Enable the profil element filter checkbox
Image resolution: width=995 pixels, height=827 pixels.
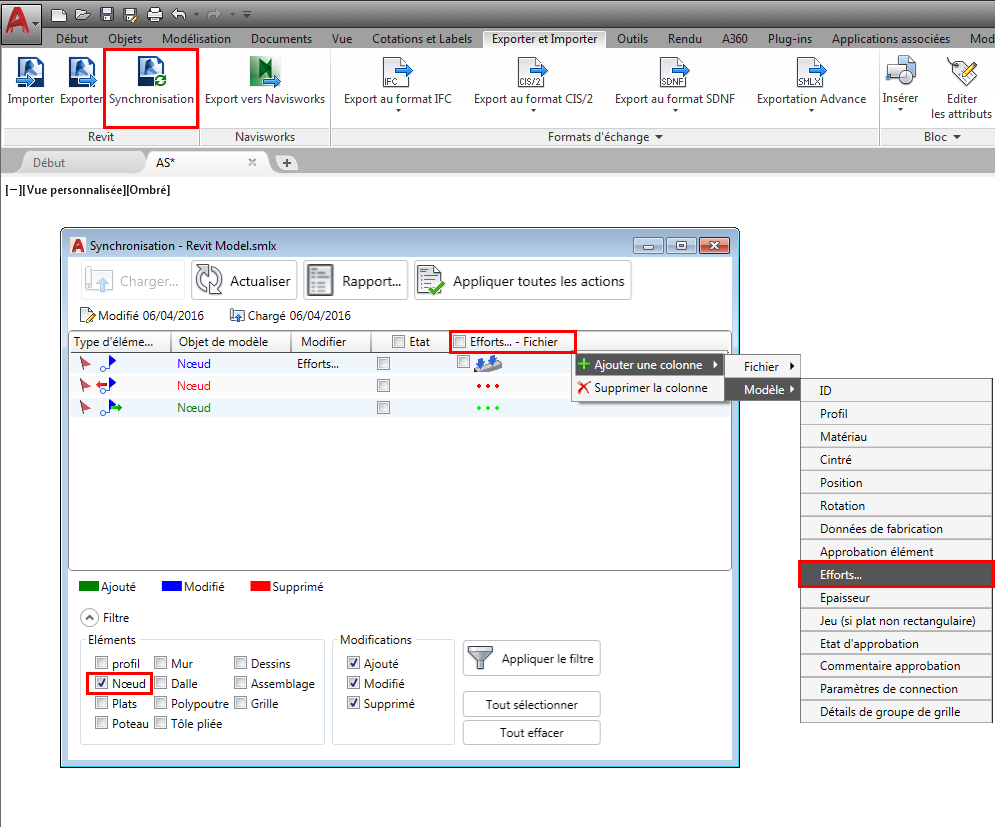point(102,663)
